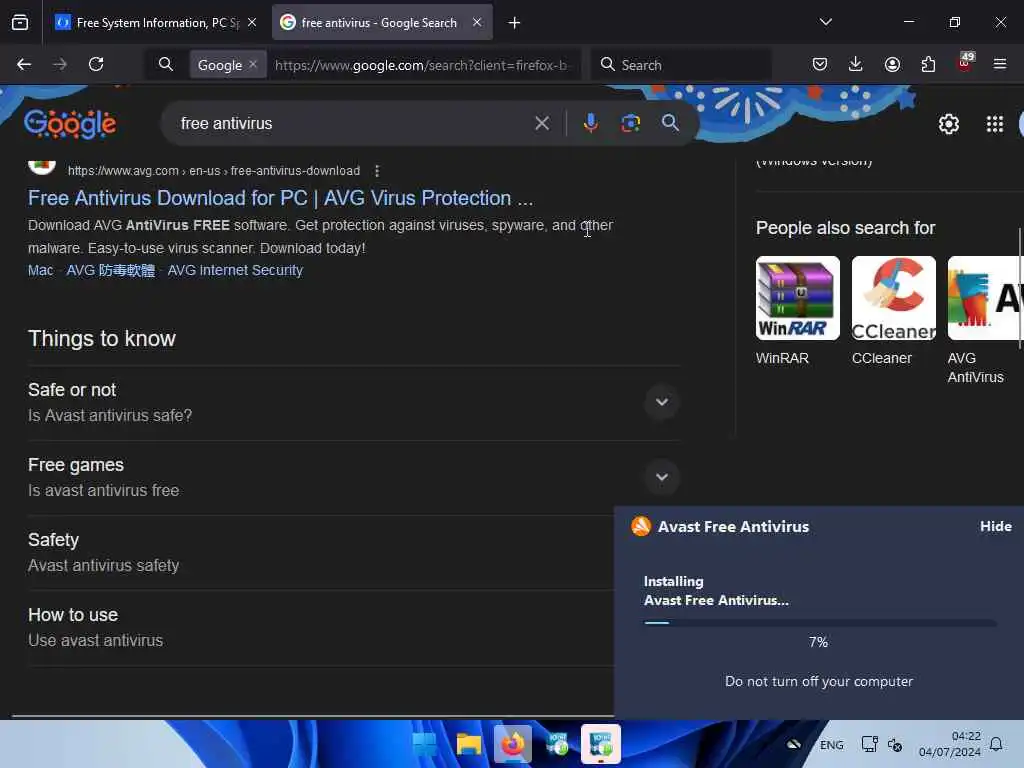Open the list all tabs dropdown

[x=826, y=22]
